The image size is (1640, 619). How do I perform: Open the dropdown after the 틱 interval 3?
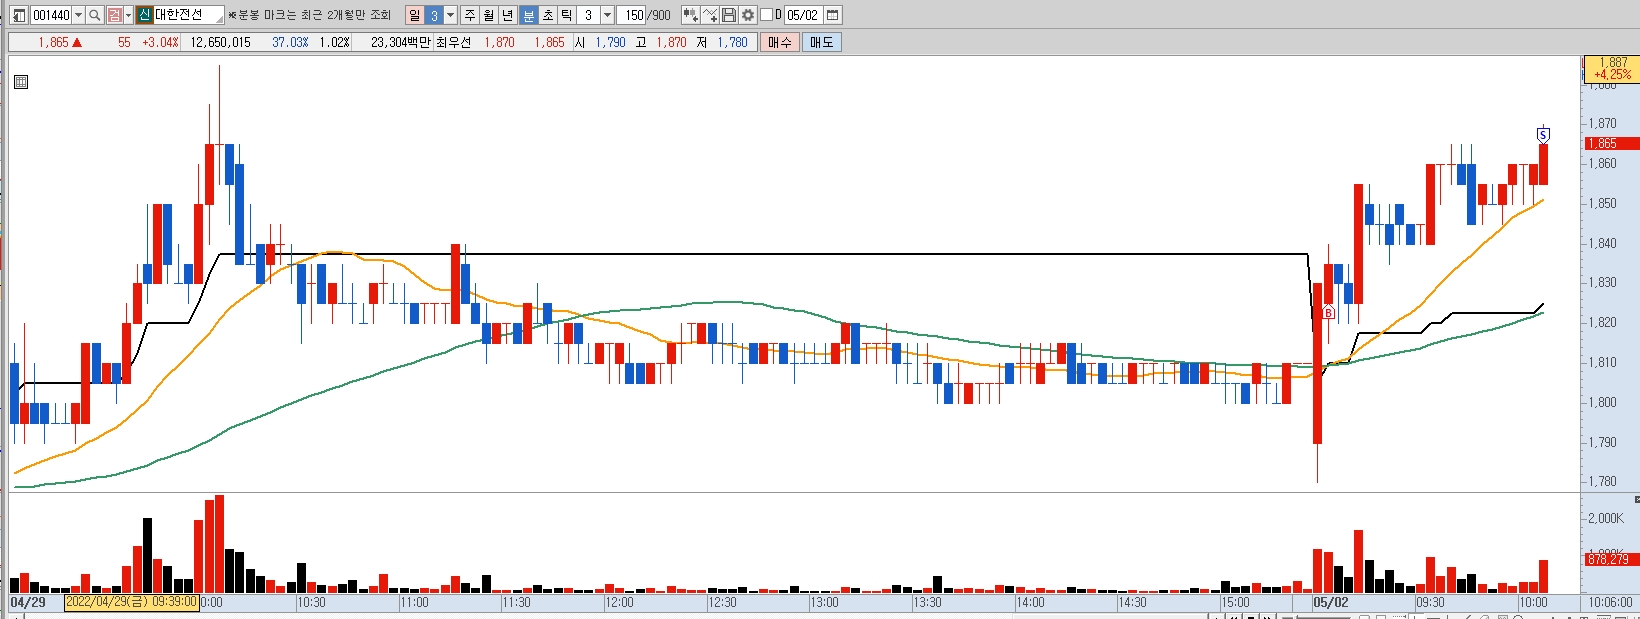tap(607, 15)
